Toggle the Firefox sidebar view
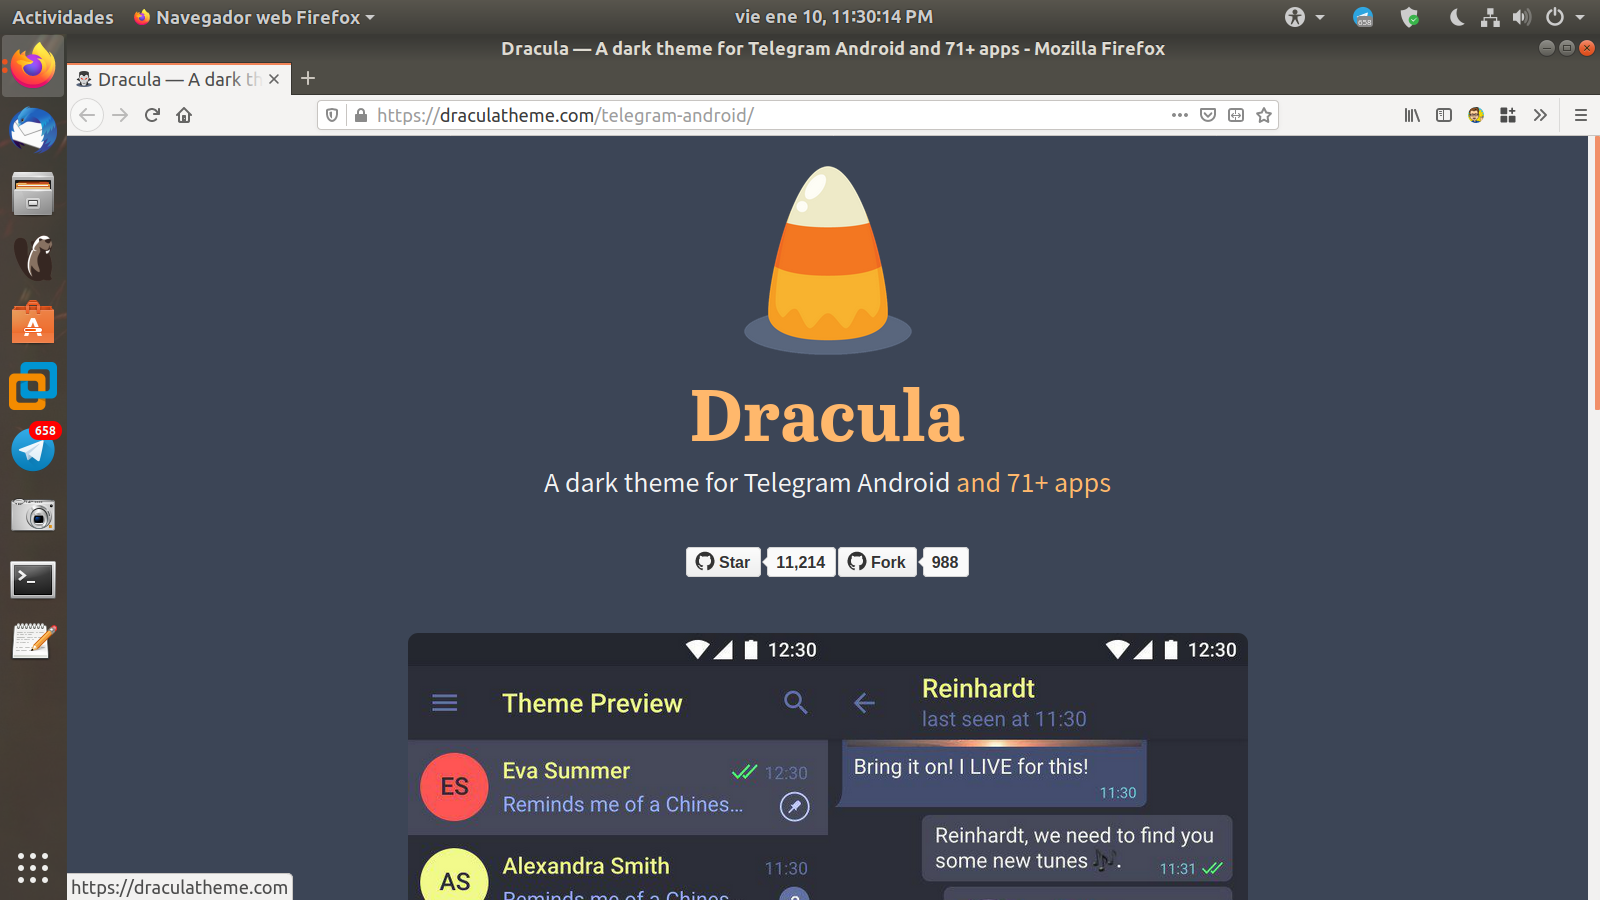The height and width of the screenshot is (900, 1600). [1443, 115]
